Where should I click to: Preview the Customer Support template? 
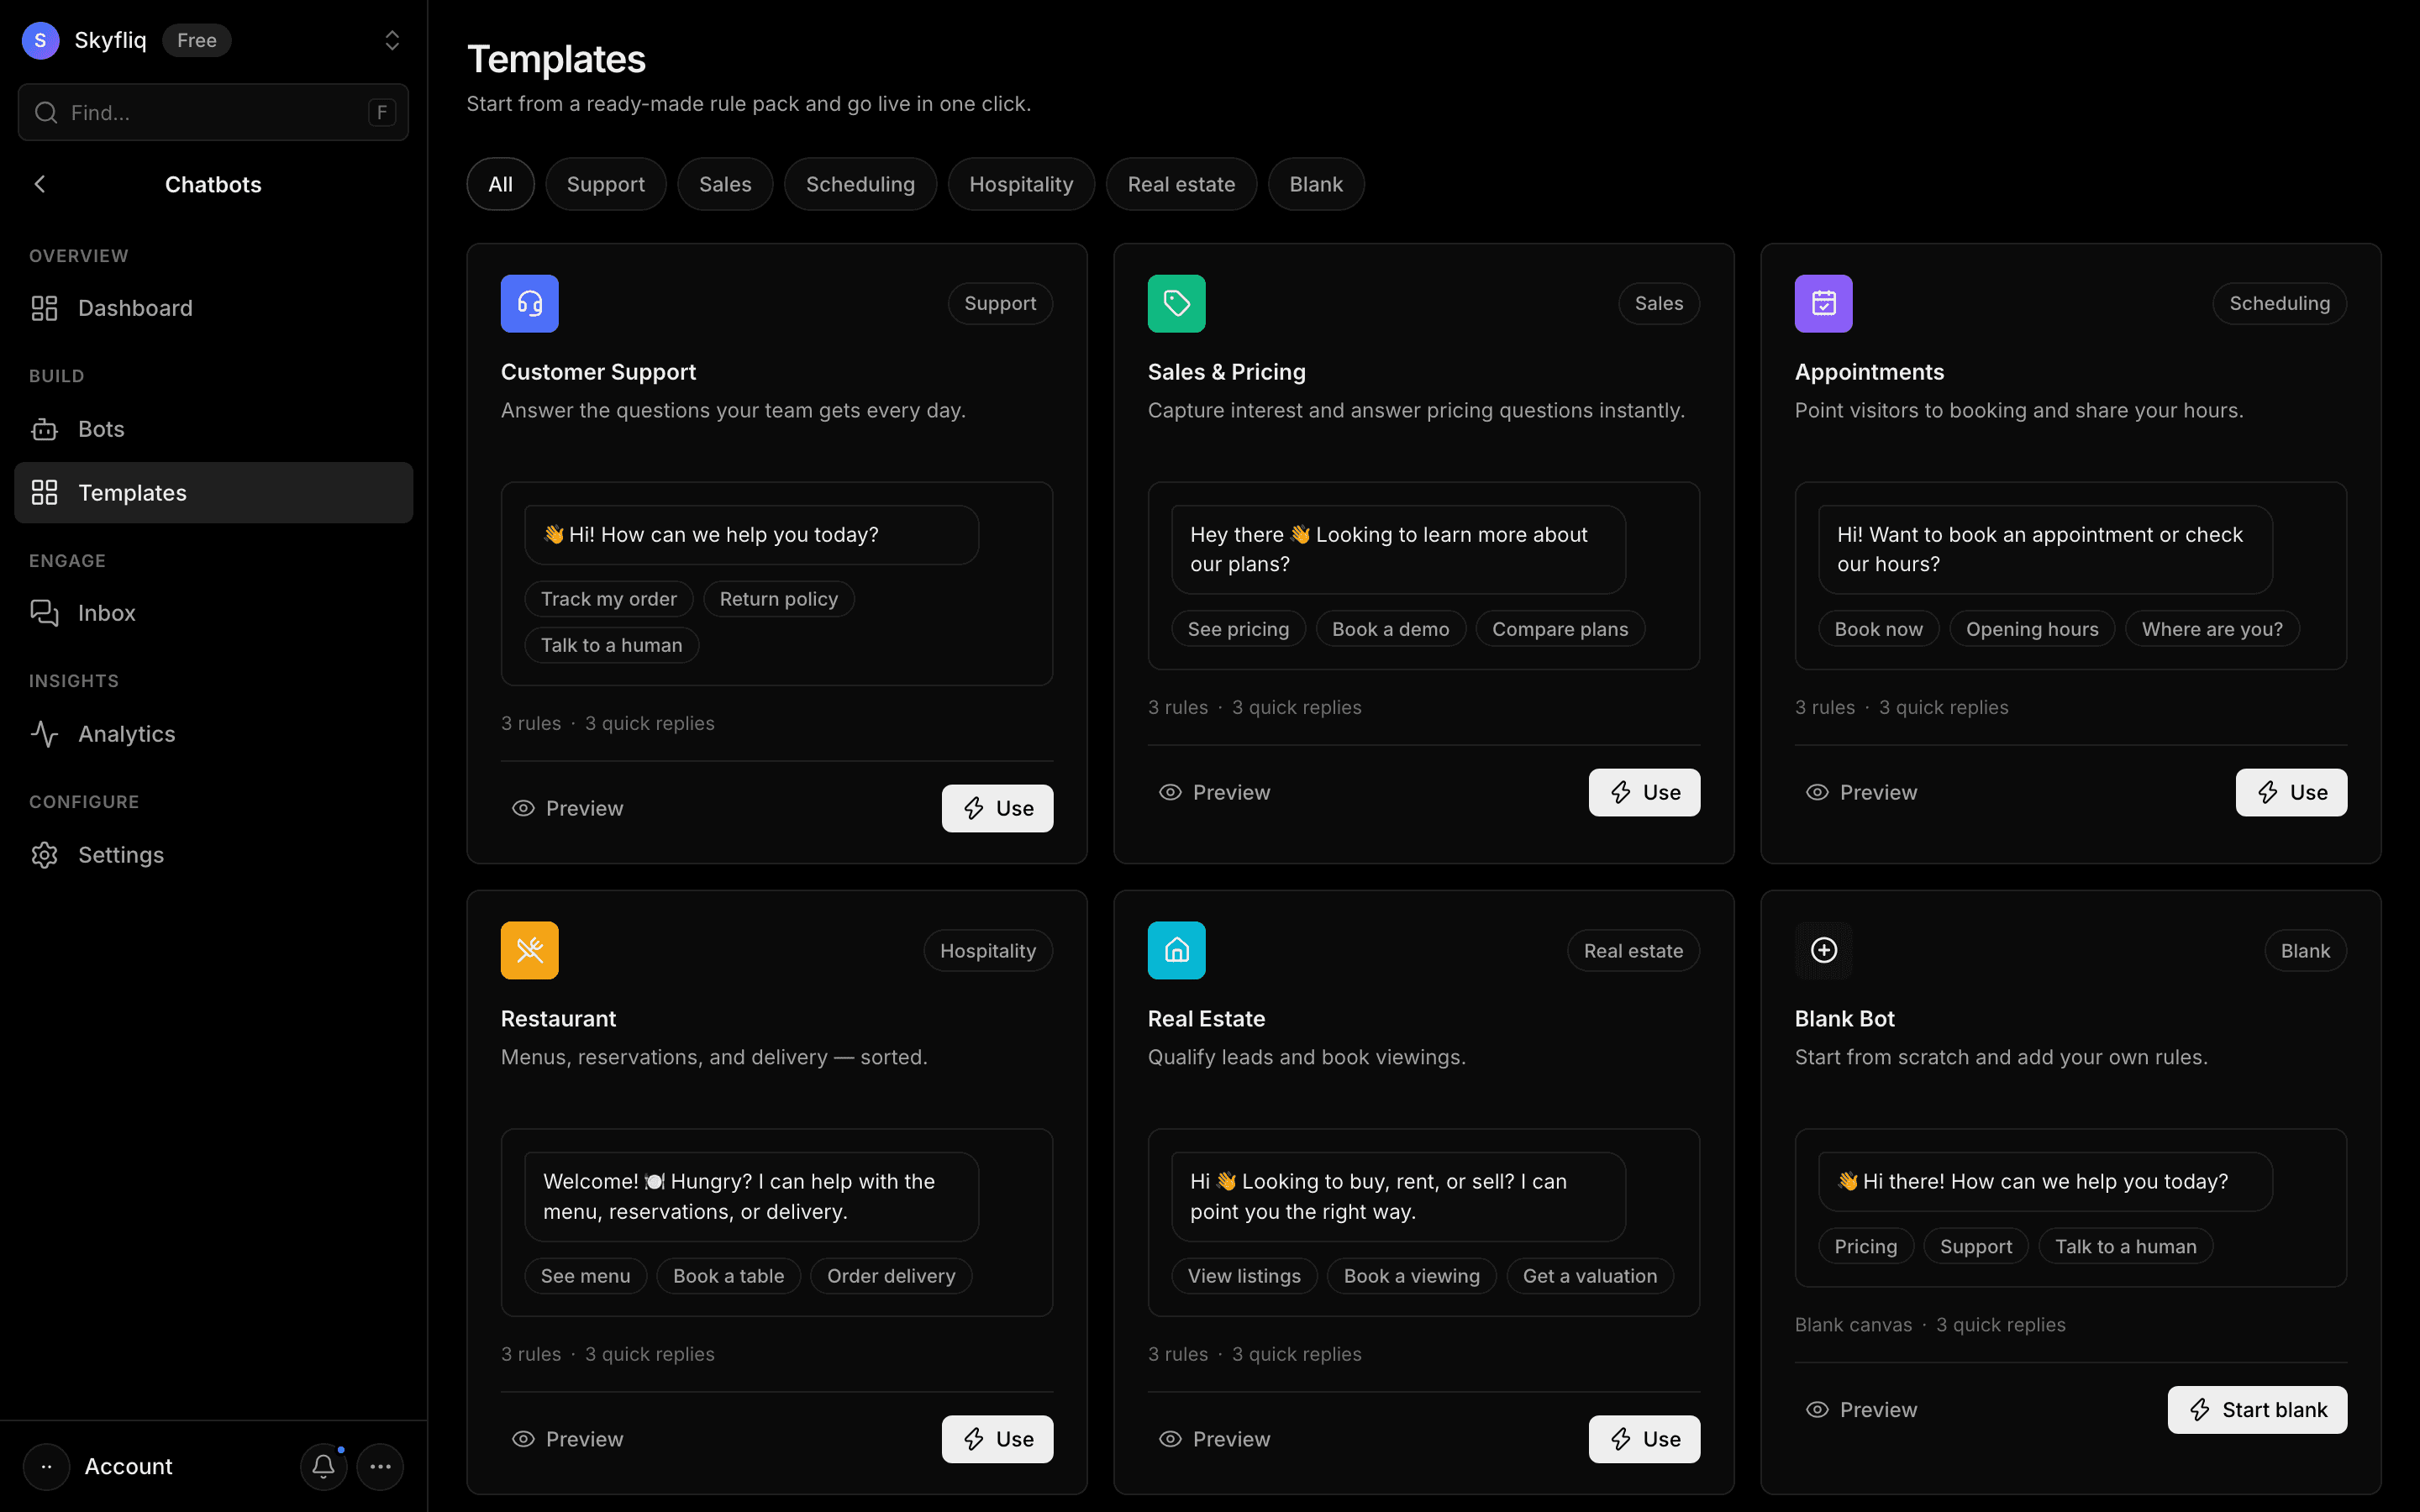(x=567, y=808)
